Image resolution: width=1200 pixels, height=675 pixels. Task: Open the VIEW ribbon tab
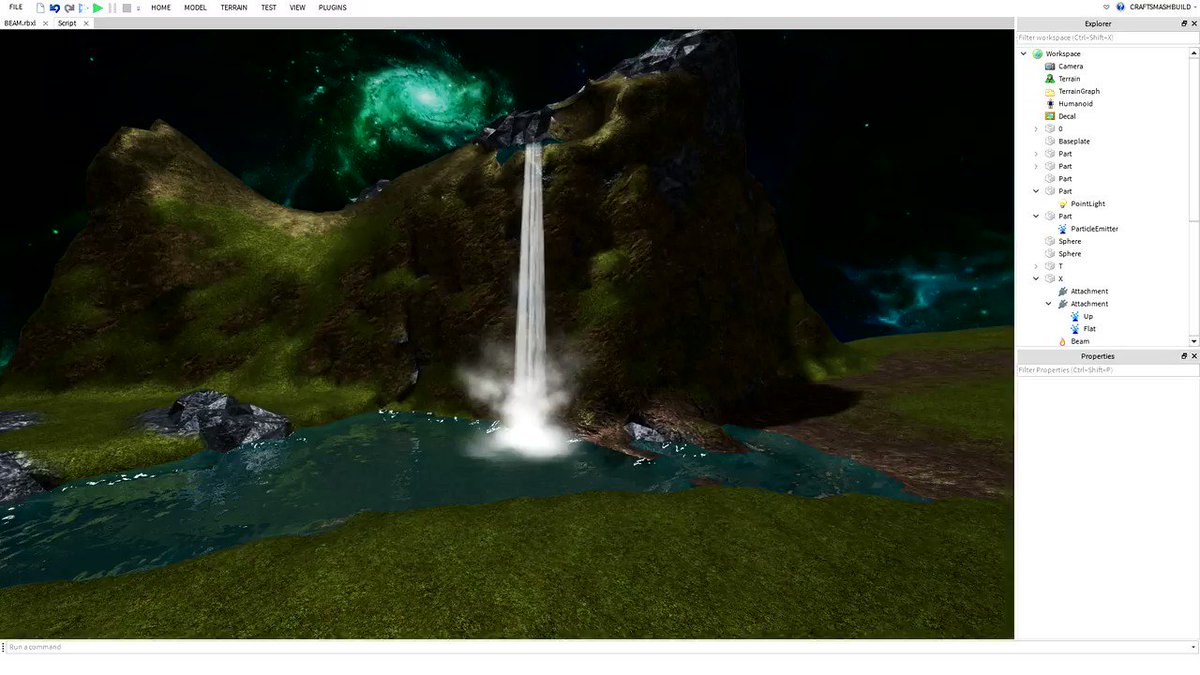(x=297, y=7)
